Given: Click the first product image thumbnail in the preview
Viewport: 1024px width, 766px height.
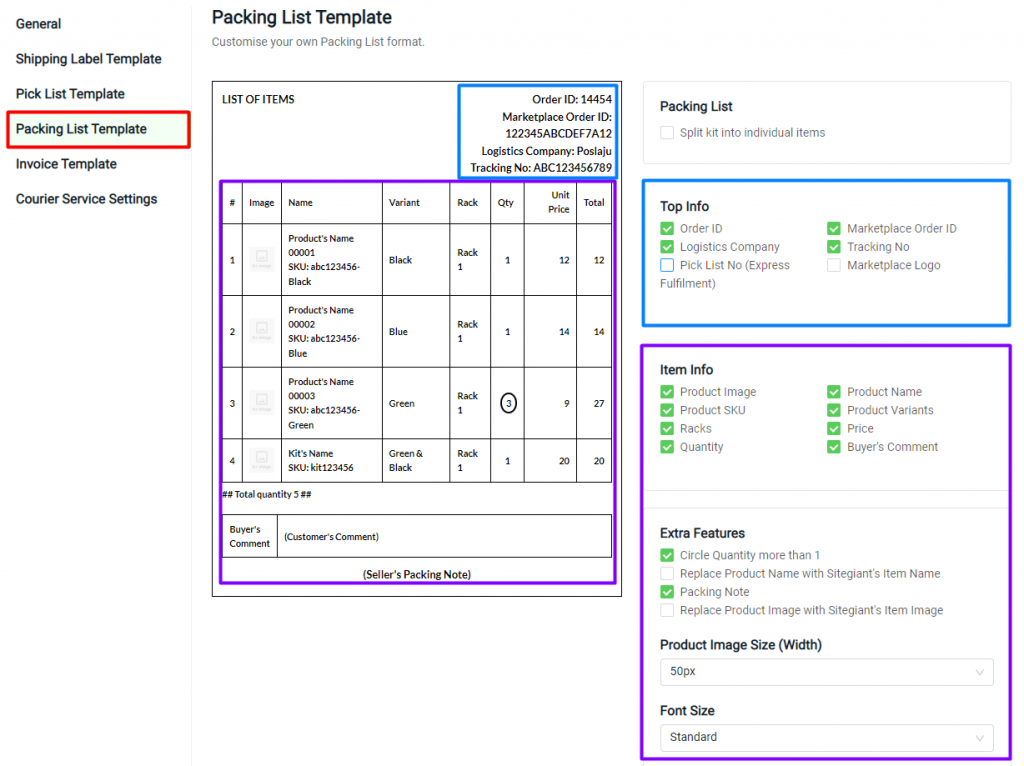Looking at the screenshot, I should click(x=261, y=259).
